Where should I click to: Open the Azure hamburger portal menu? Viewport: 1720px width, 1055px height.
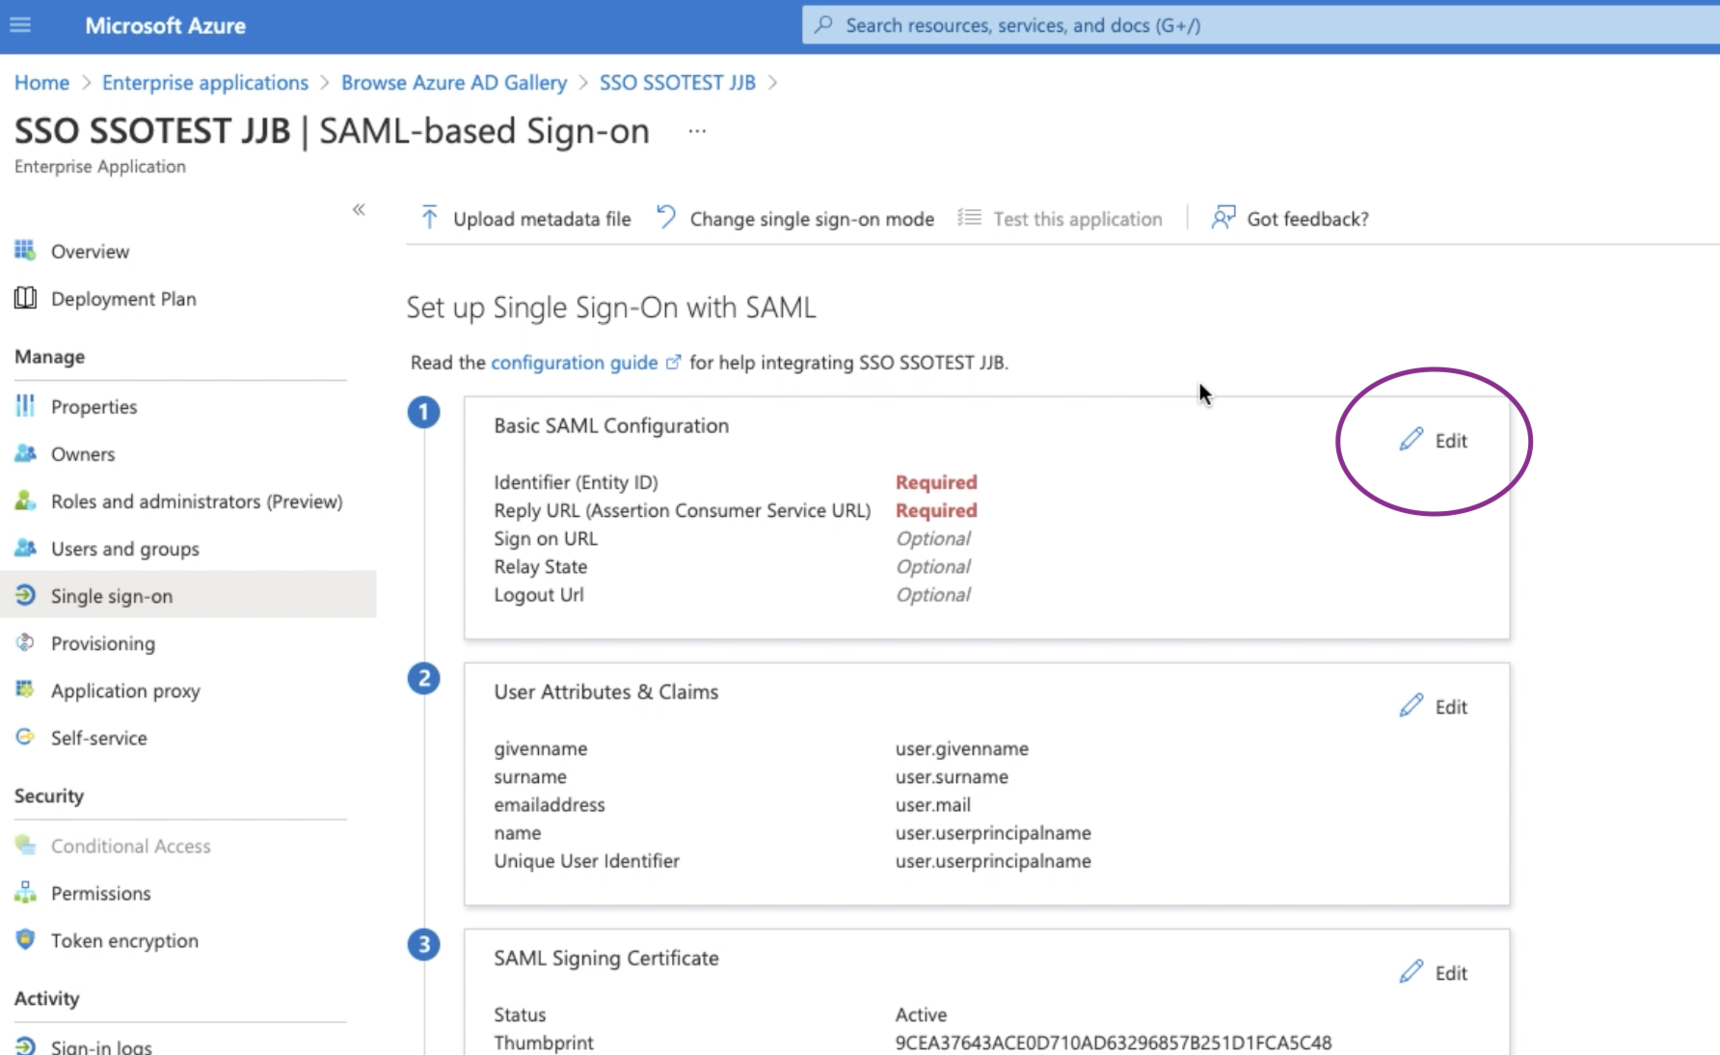point(20,25)
